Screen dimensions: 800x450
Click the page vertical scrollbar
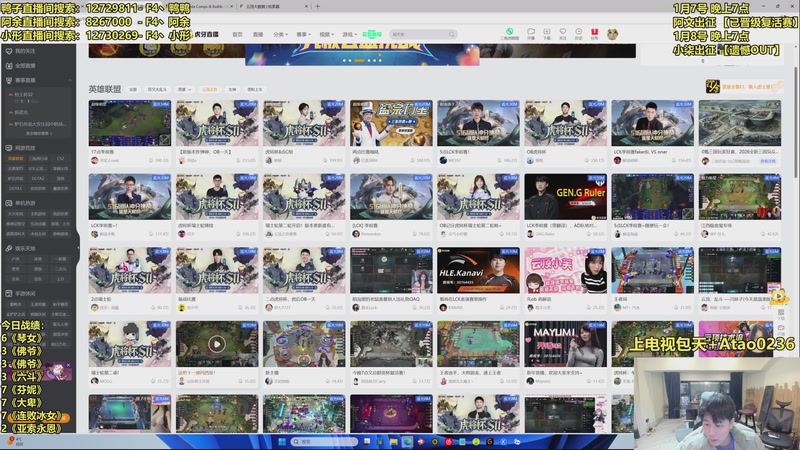point(796,122)
